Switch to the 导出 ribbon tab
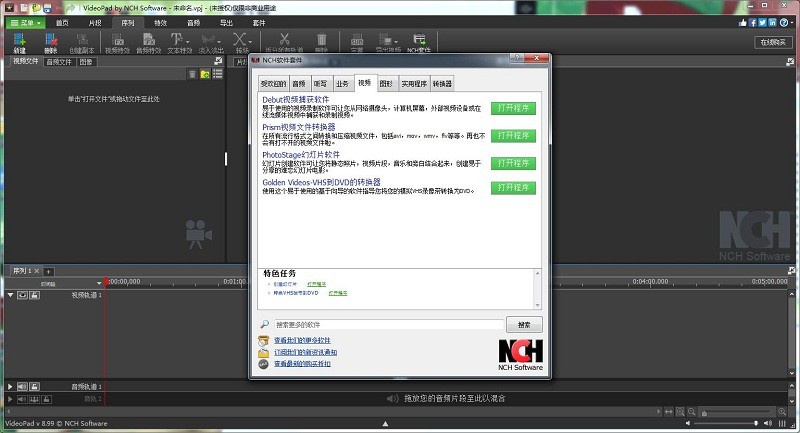 pos(226,22)
